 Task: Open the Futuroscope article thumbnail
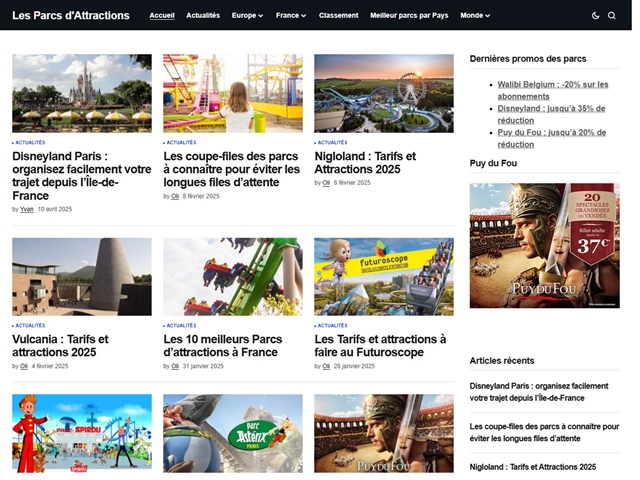click(384, 277)
